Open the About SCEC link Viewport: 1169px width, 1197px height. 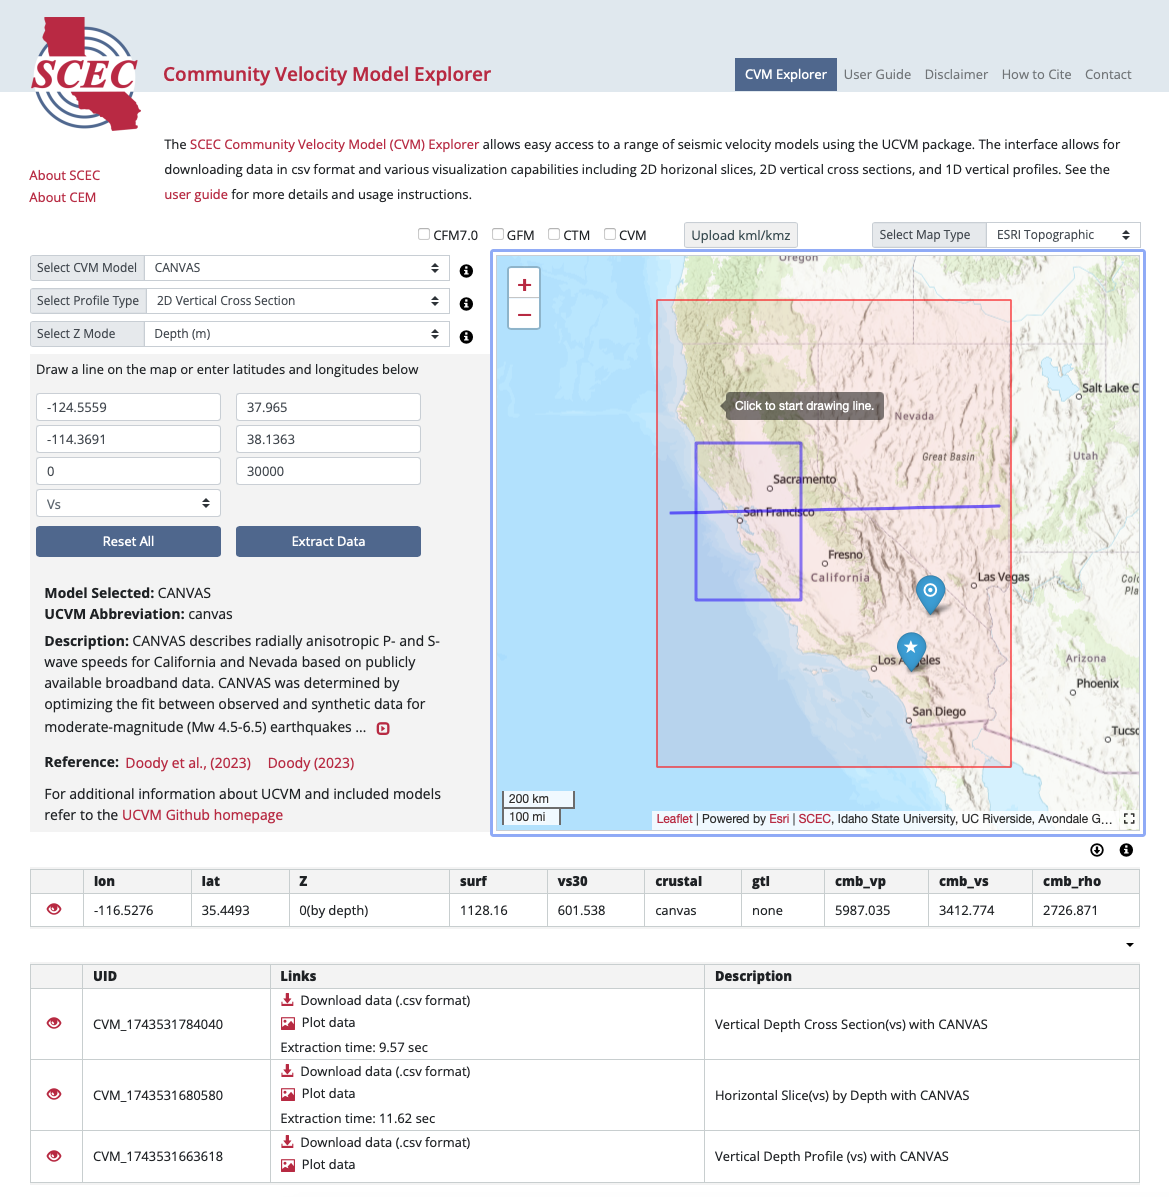[64, 175]
